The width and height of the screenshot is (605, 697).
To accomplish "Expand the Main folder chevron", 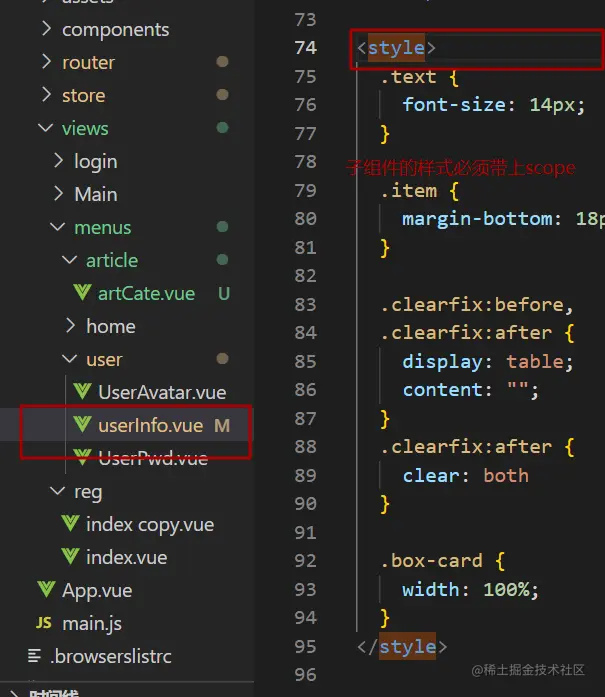I will click(58, 194).
